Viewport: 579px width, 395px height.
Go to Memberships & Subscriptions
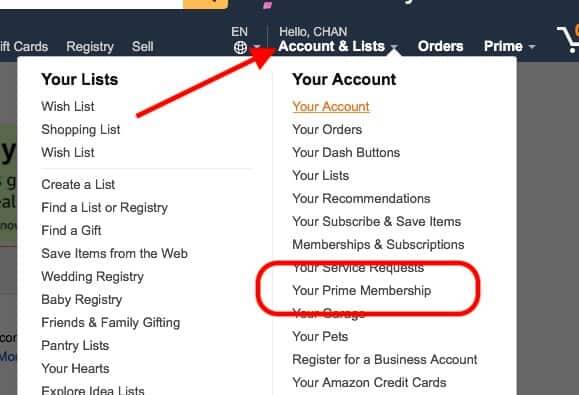point(378,244)
